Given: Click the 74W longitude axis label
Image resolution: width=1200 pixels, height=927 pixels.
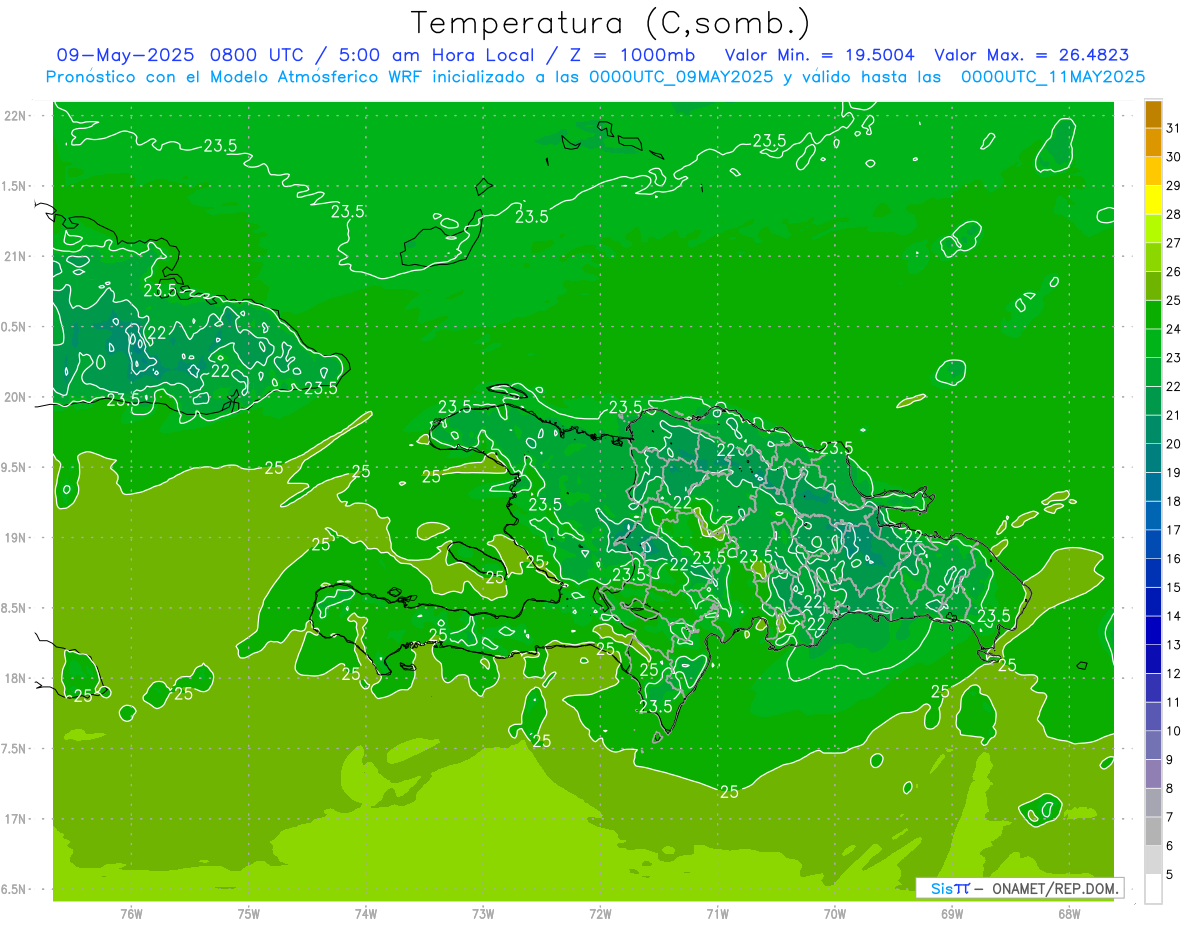Looking at the screenshot, I should point(365,914).
